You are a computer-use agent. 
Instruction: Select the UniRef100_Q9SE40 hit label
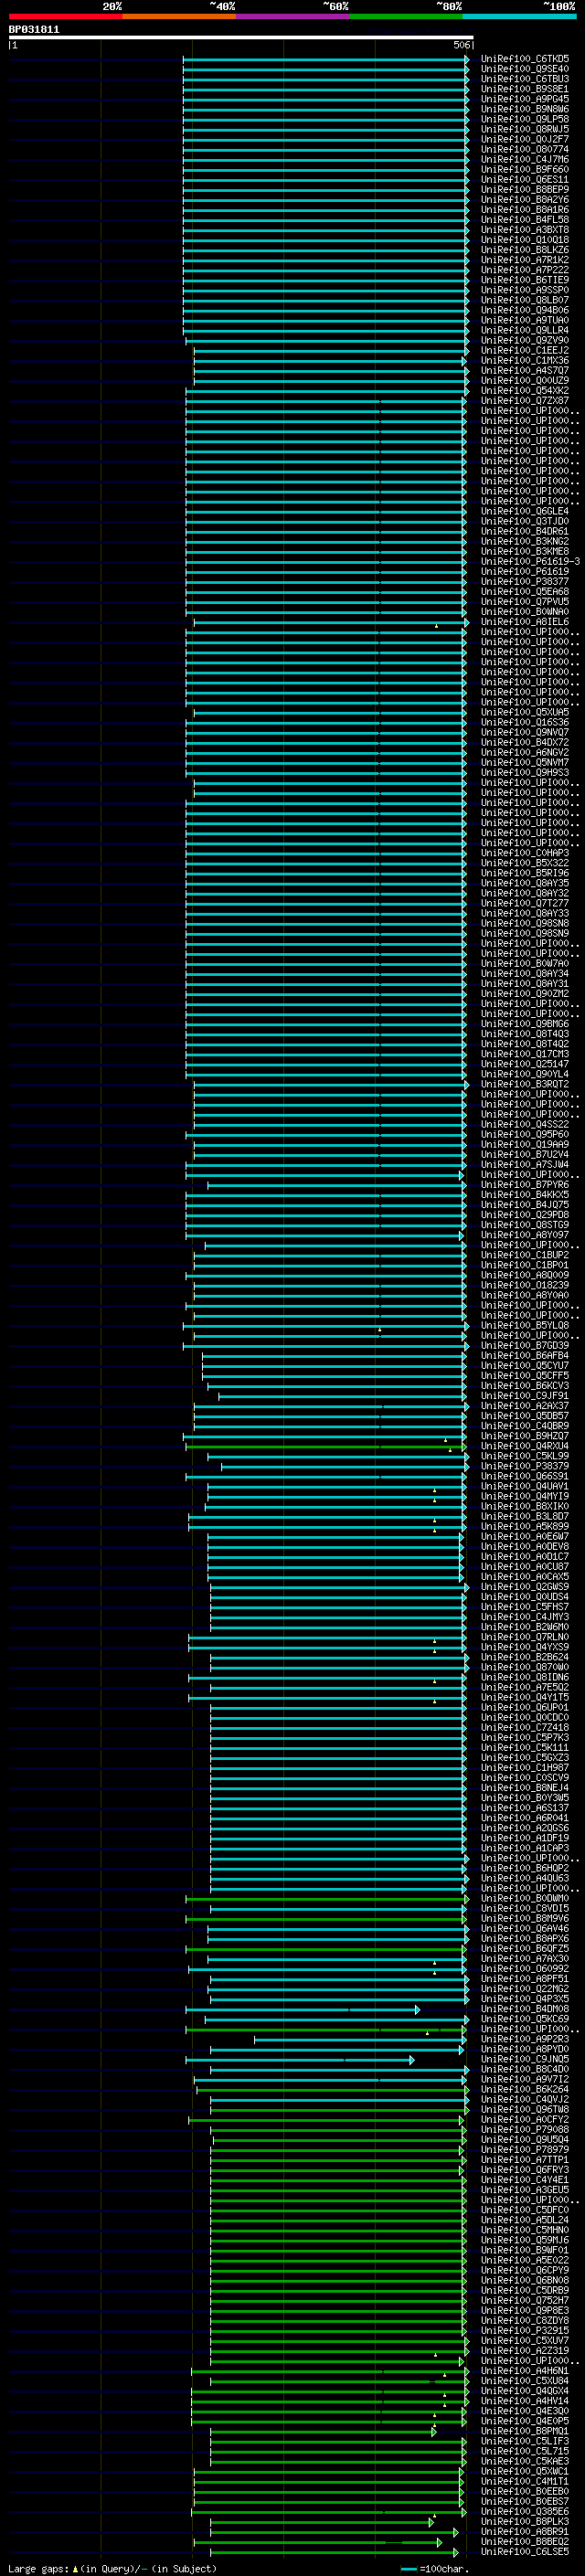click(524, 69)
